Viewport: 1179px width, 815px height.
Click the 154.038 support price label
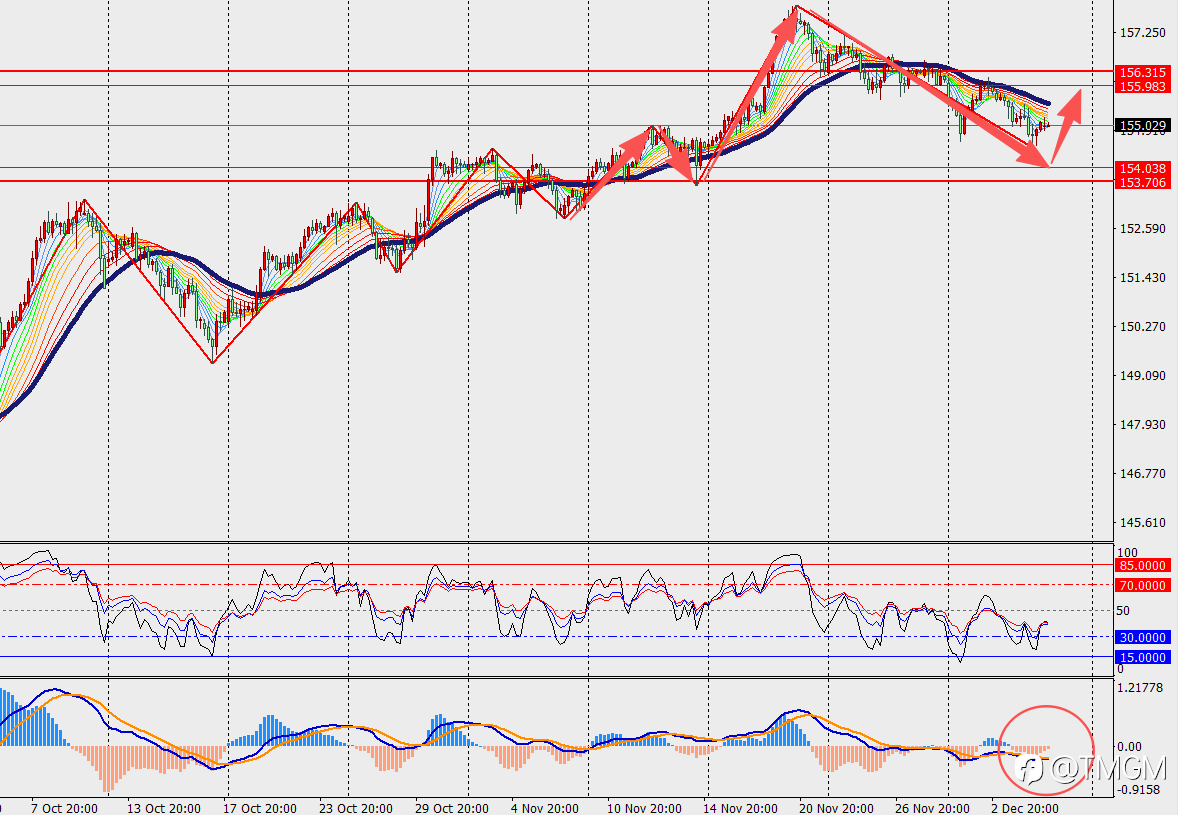1142,168
